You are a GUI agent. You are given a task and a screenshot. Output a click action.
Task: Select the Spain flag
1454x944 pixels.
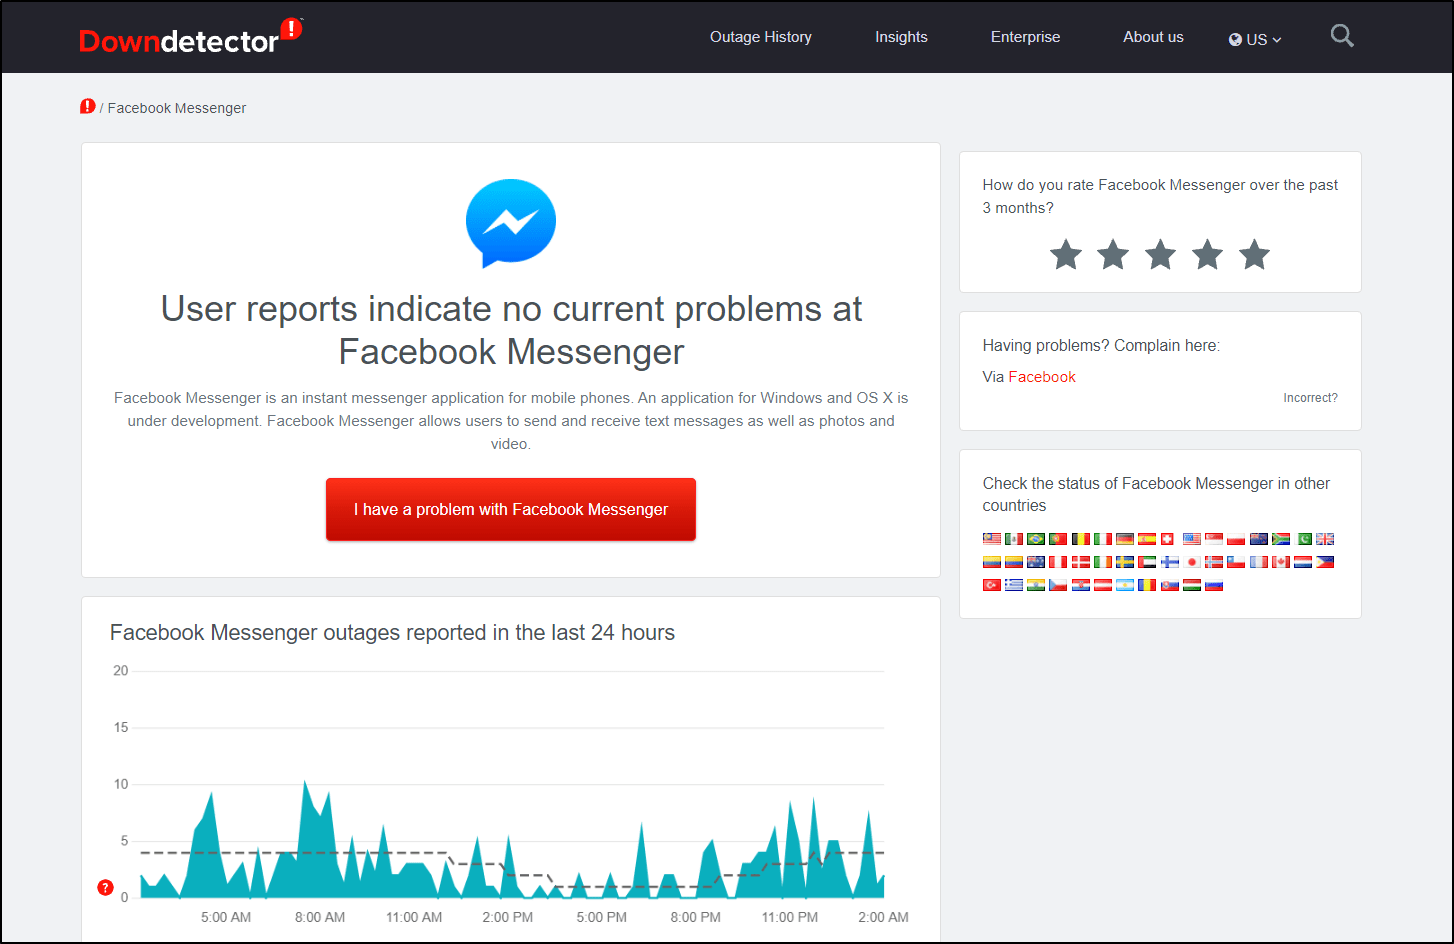(x=1147, y=539)
